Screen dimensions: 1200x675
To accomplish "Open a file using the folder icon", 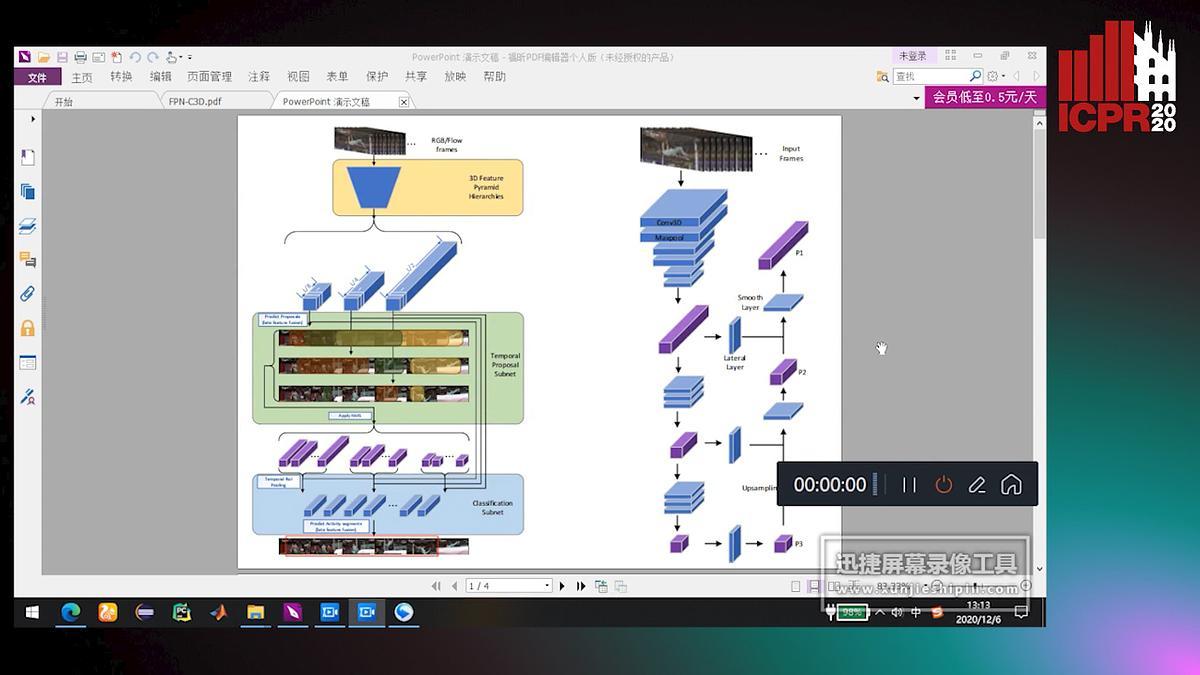I will tap(44, 57).
